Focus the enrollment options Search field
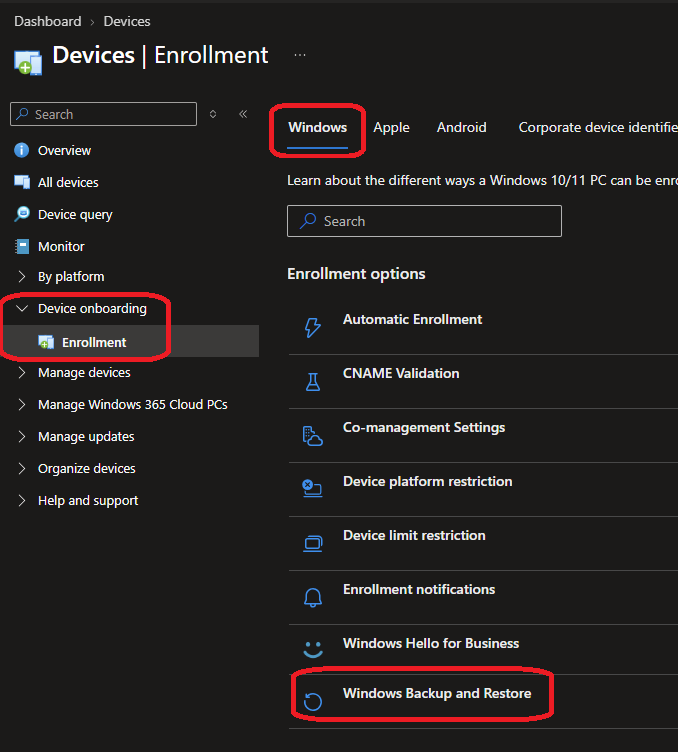678x752 pixels. 424,221
